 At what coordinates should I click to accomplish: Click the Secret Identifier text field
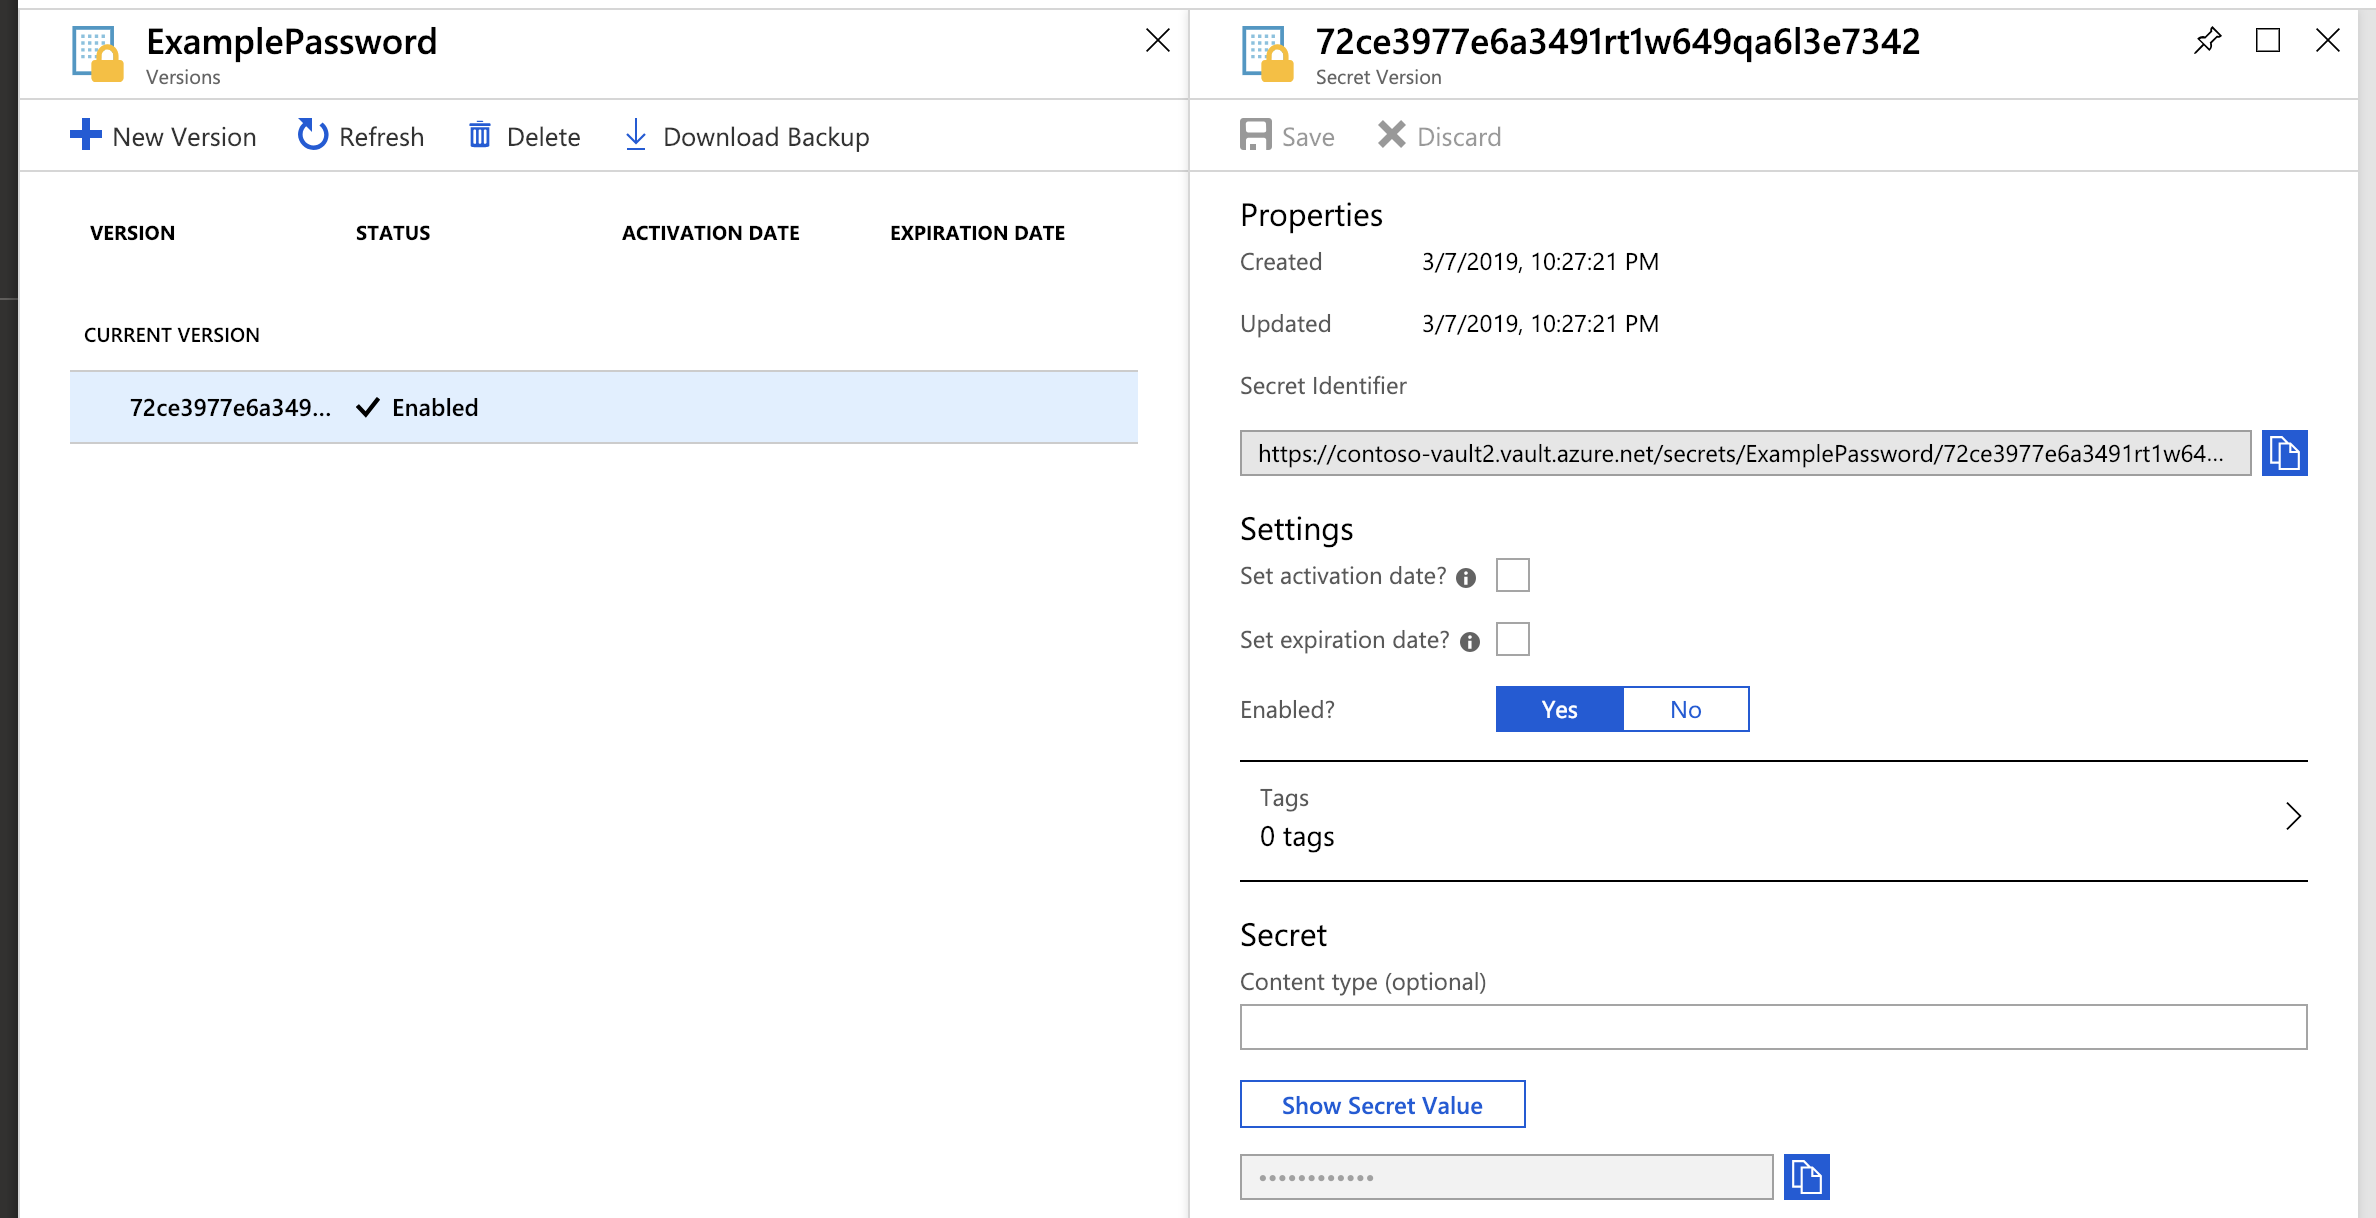point(1744,453)
